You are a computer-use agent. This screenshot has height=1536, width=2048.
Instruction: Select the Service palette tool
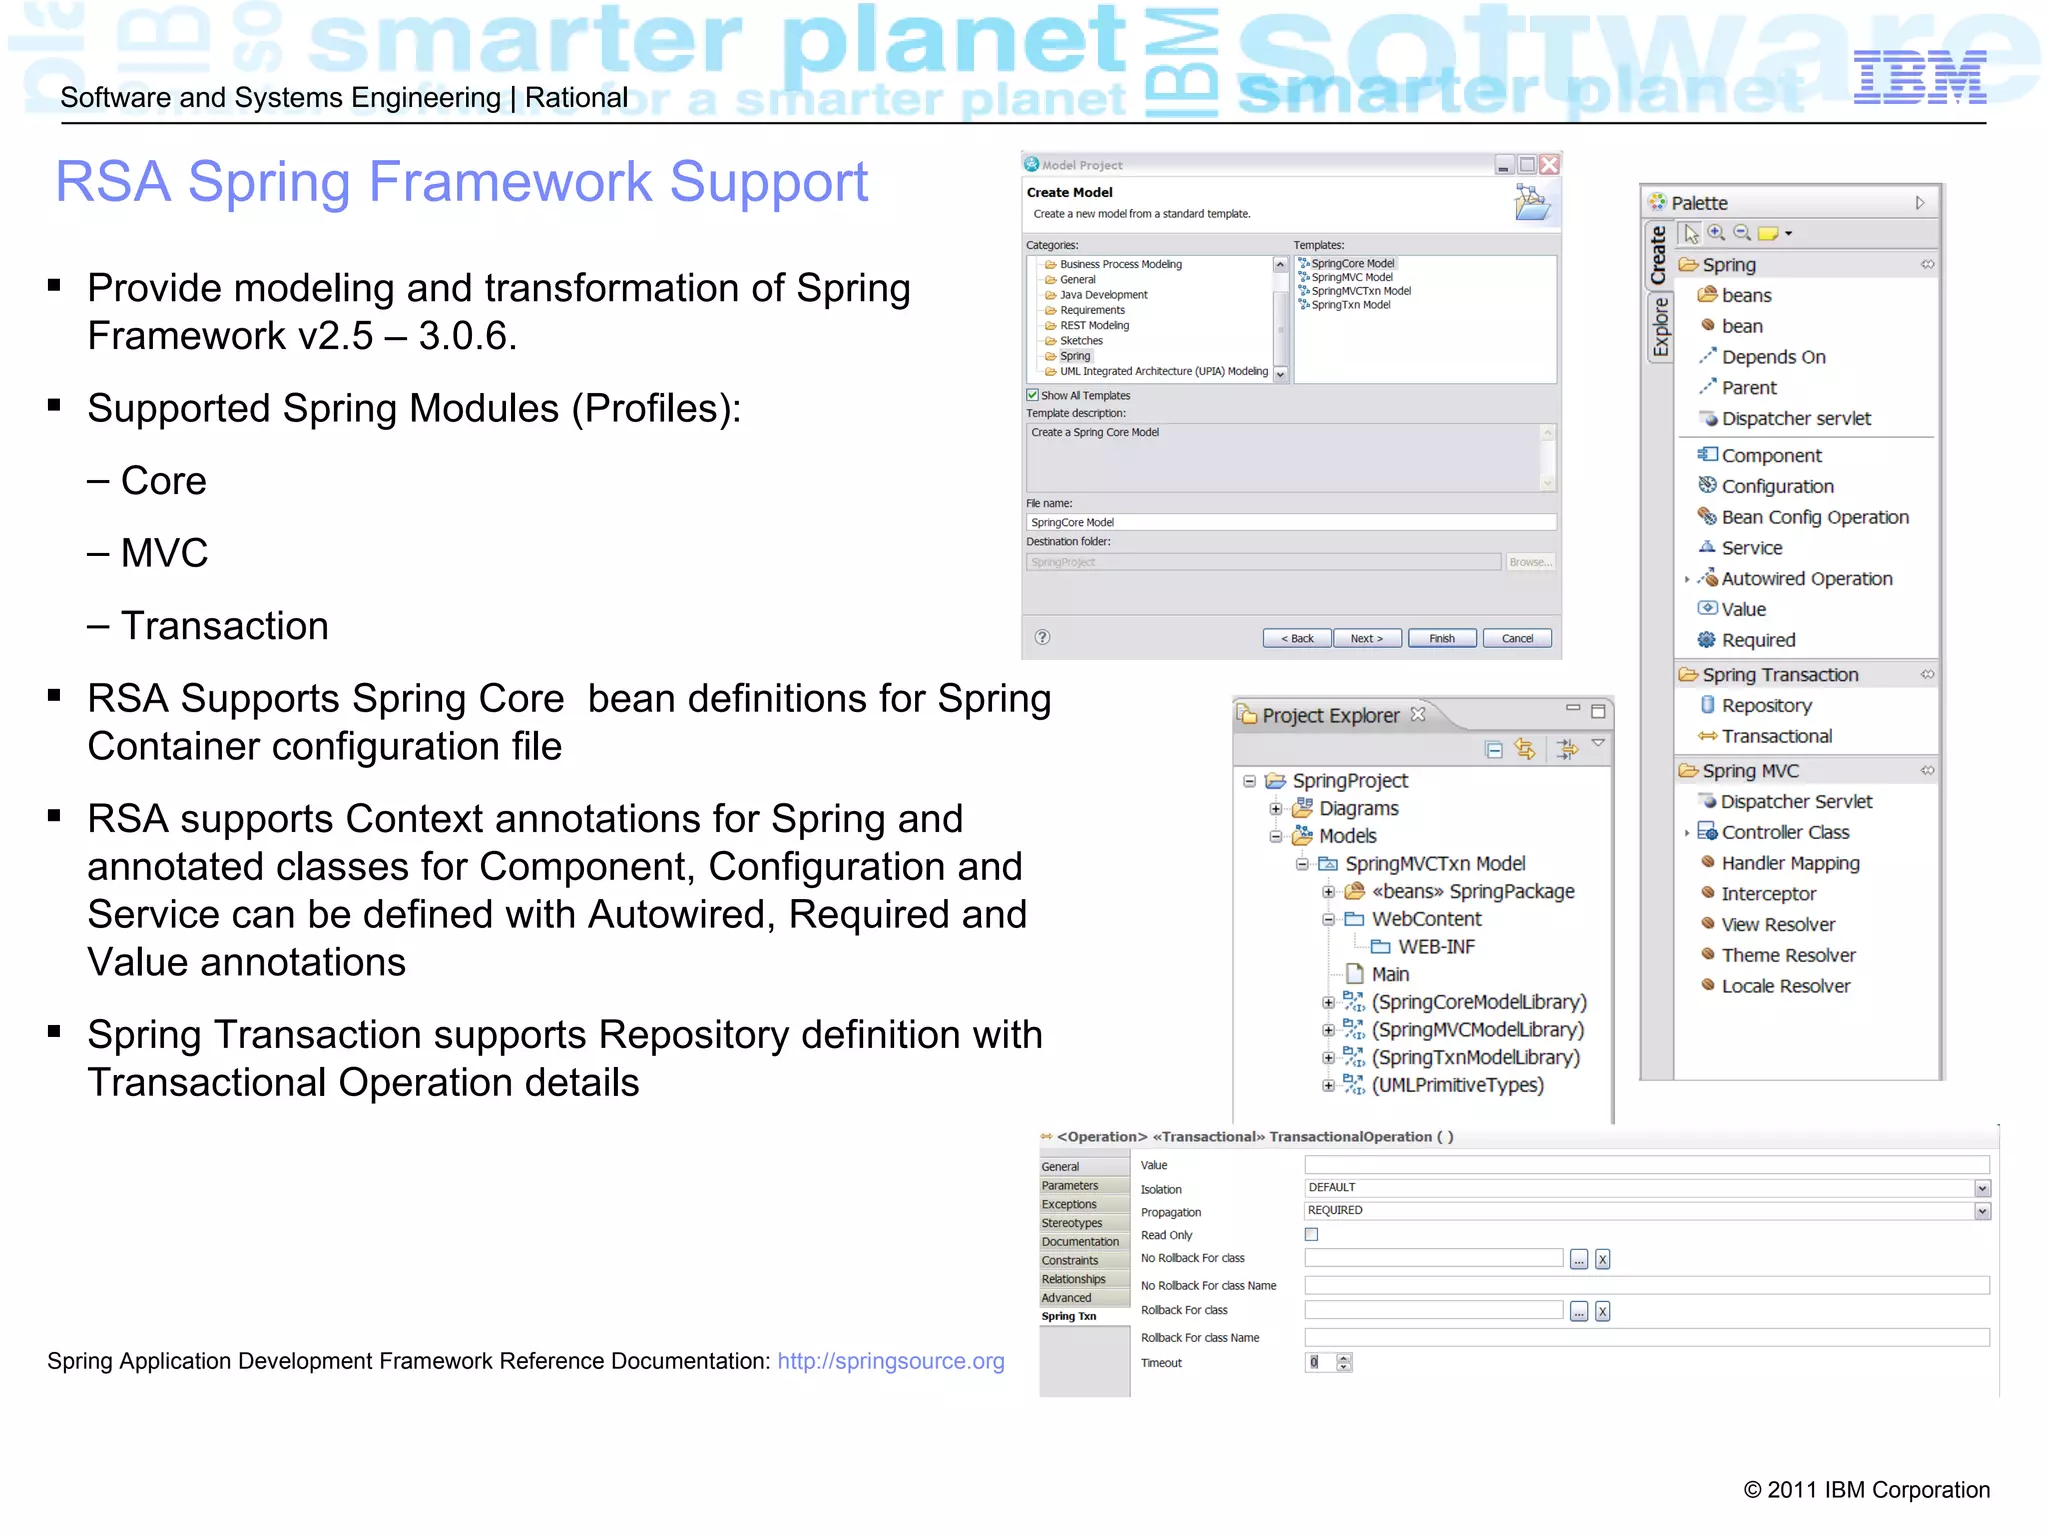[1740, 547]
